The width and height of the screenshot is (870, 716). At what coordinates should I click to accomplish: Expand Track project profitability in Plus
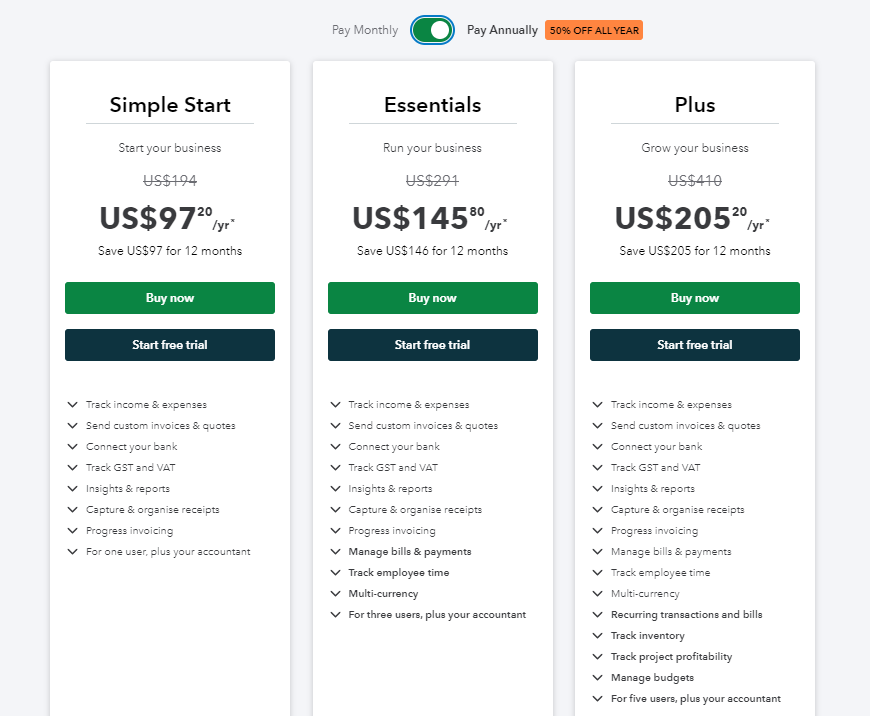click(x=598, y=657)
